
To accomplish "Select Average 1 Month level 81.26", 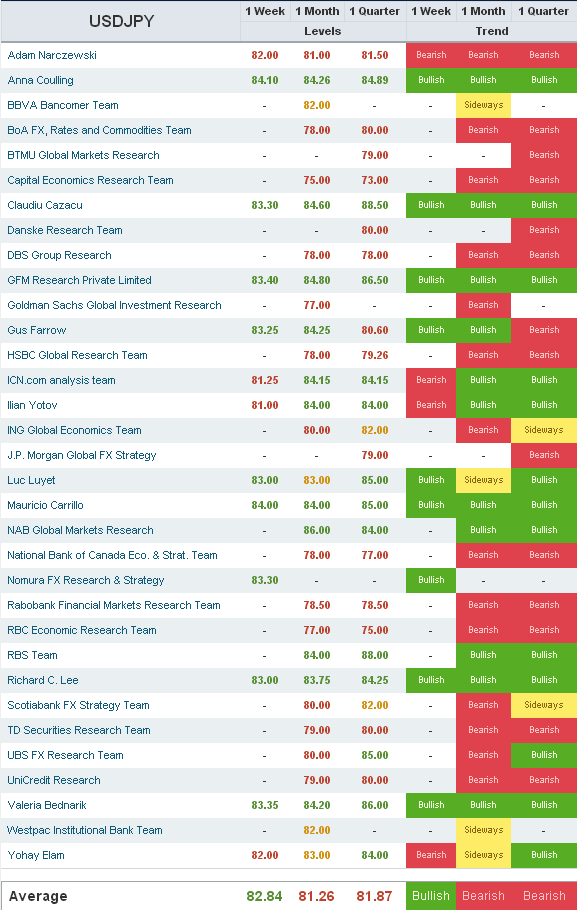I will [316, 896].
